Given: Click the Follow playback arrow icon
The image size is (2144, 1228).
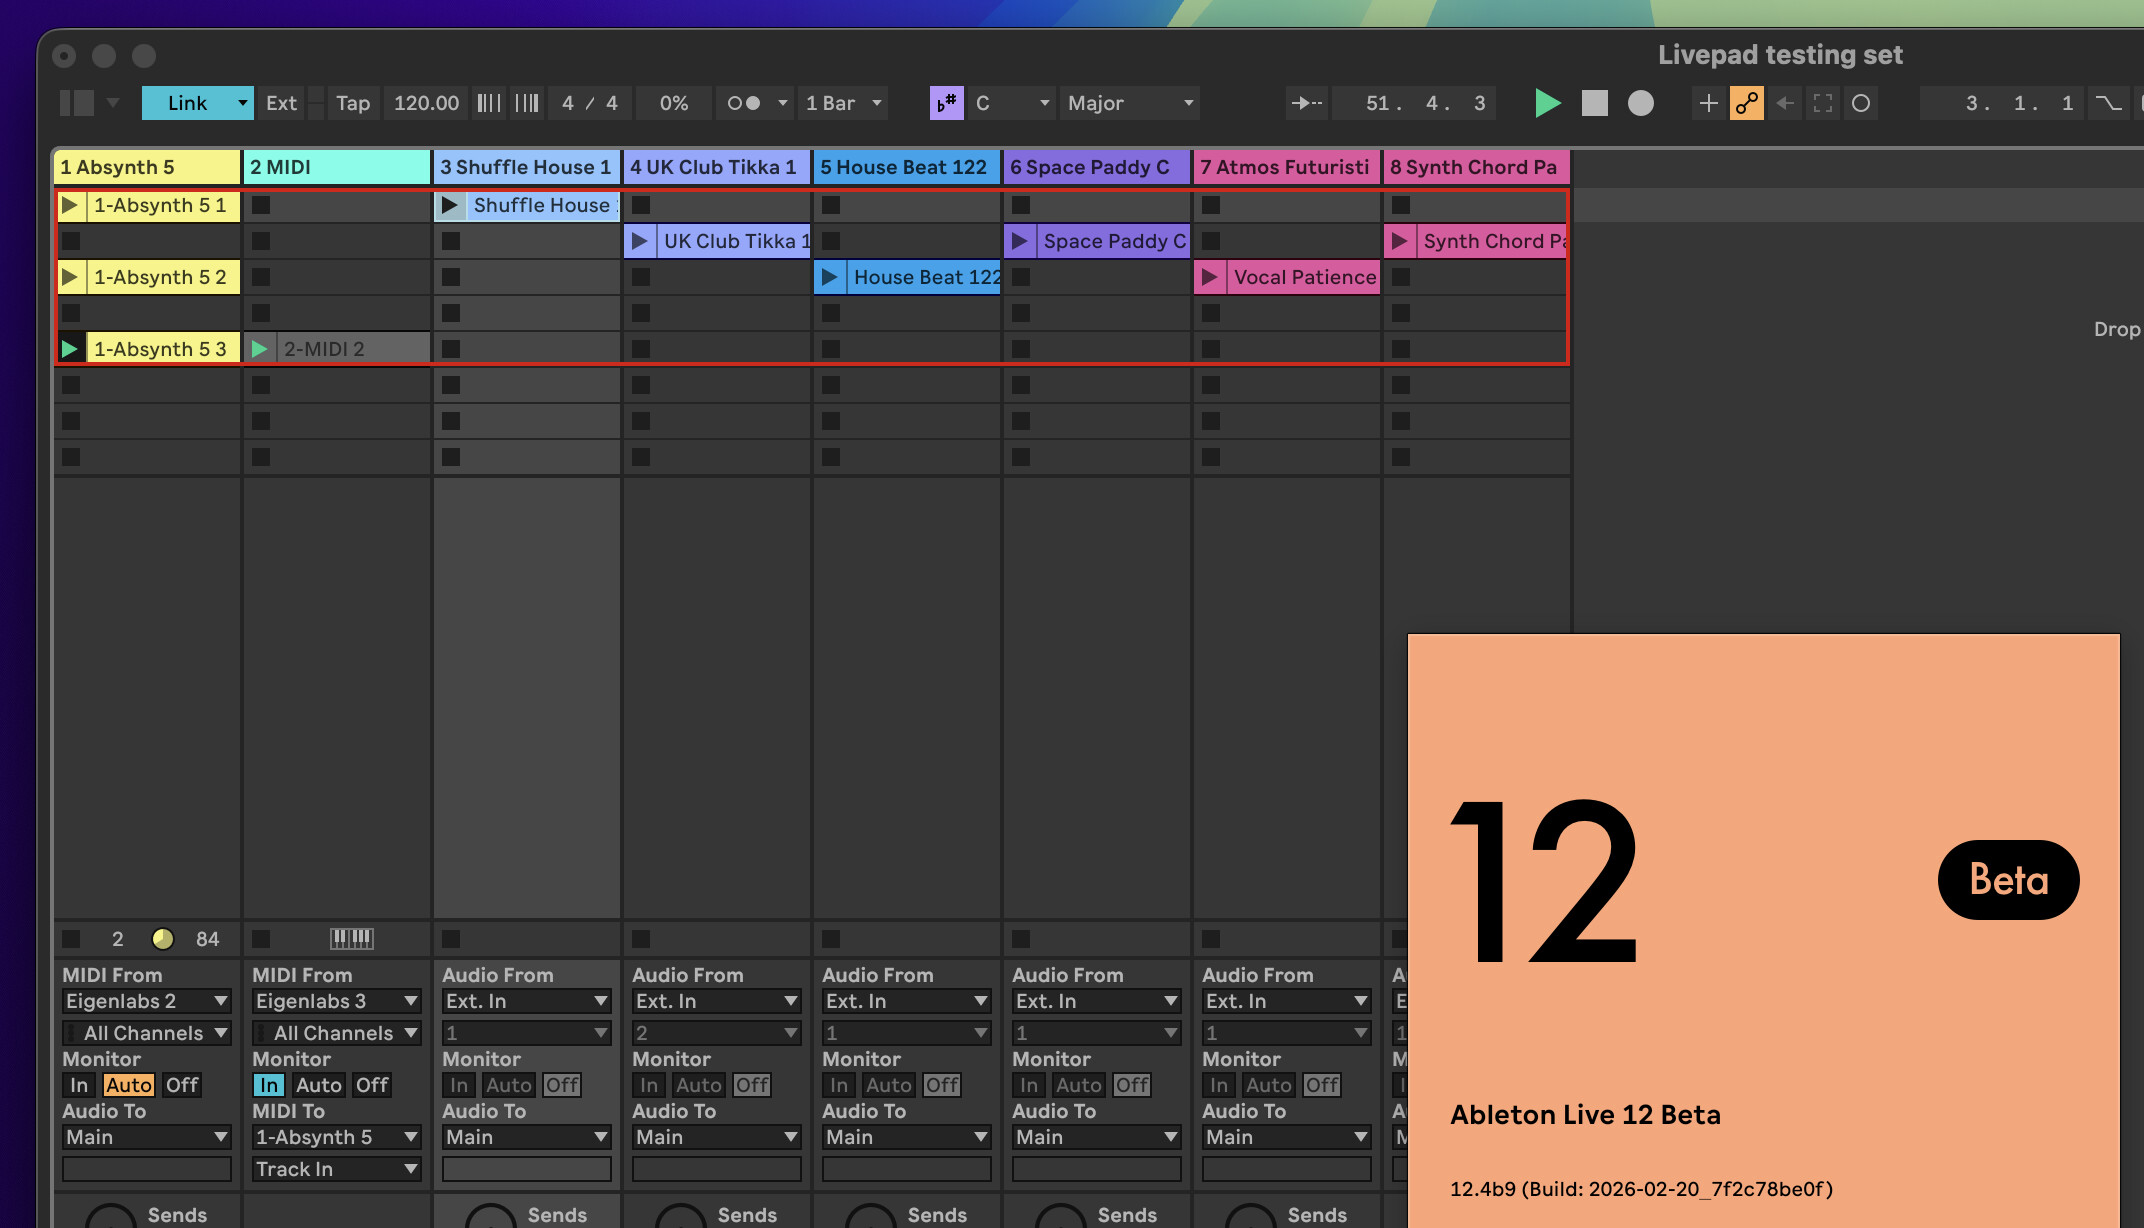Looking at the screenshot, I should [x=1306, y=103].
